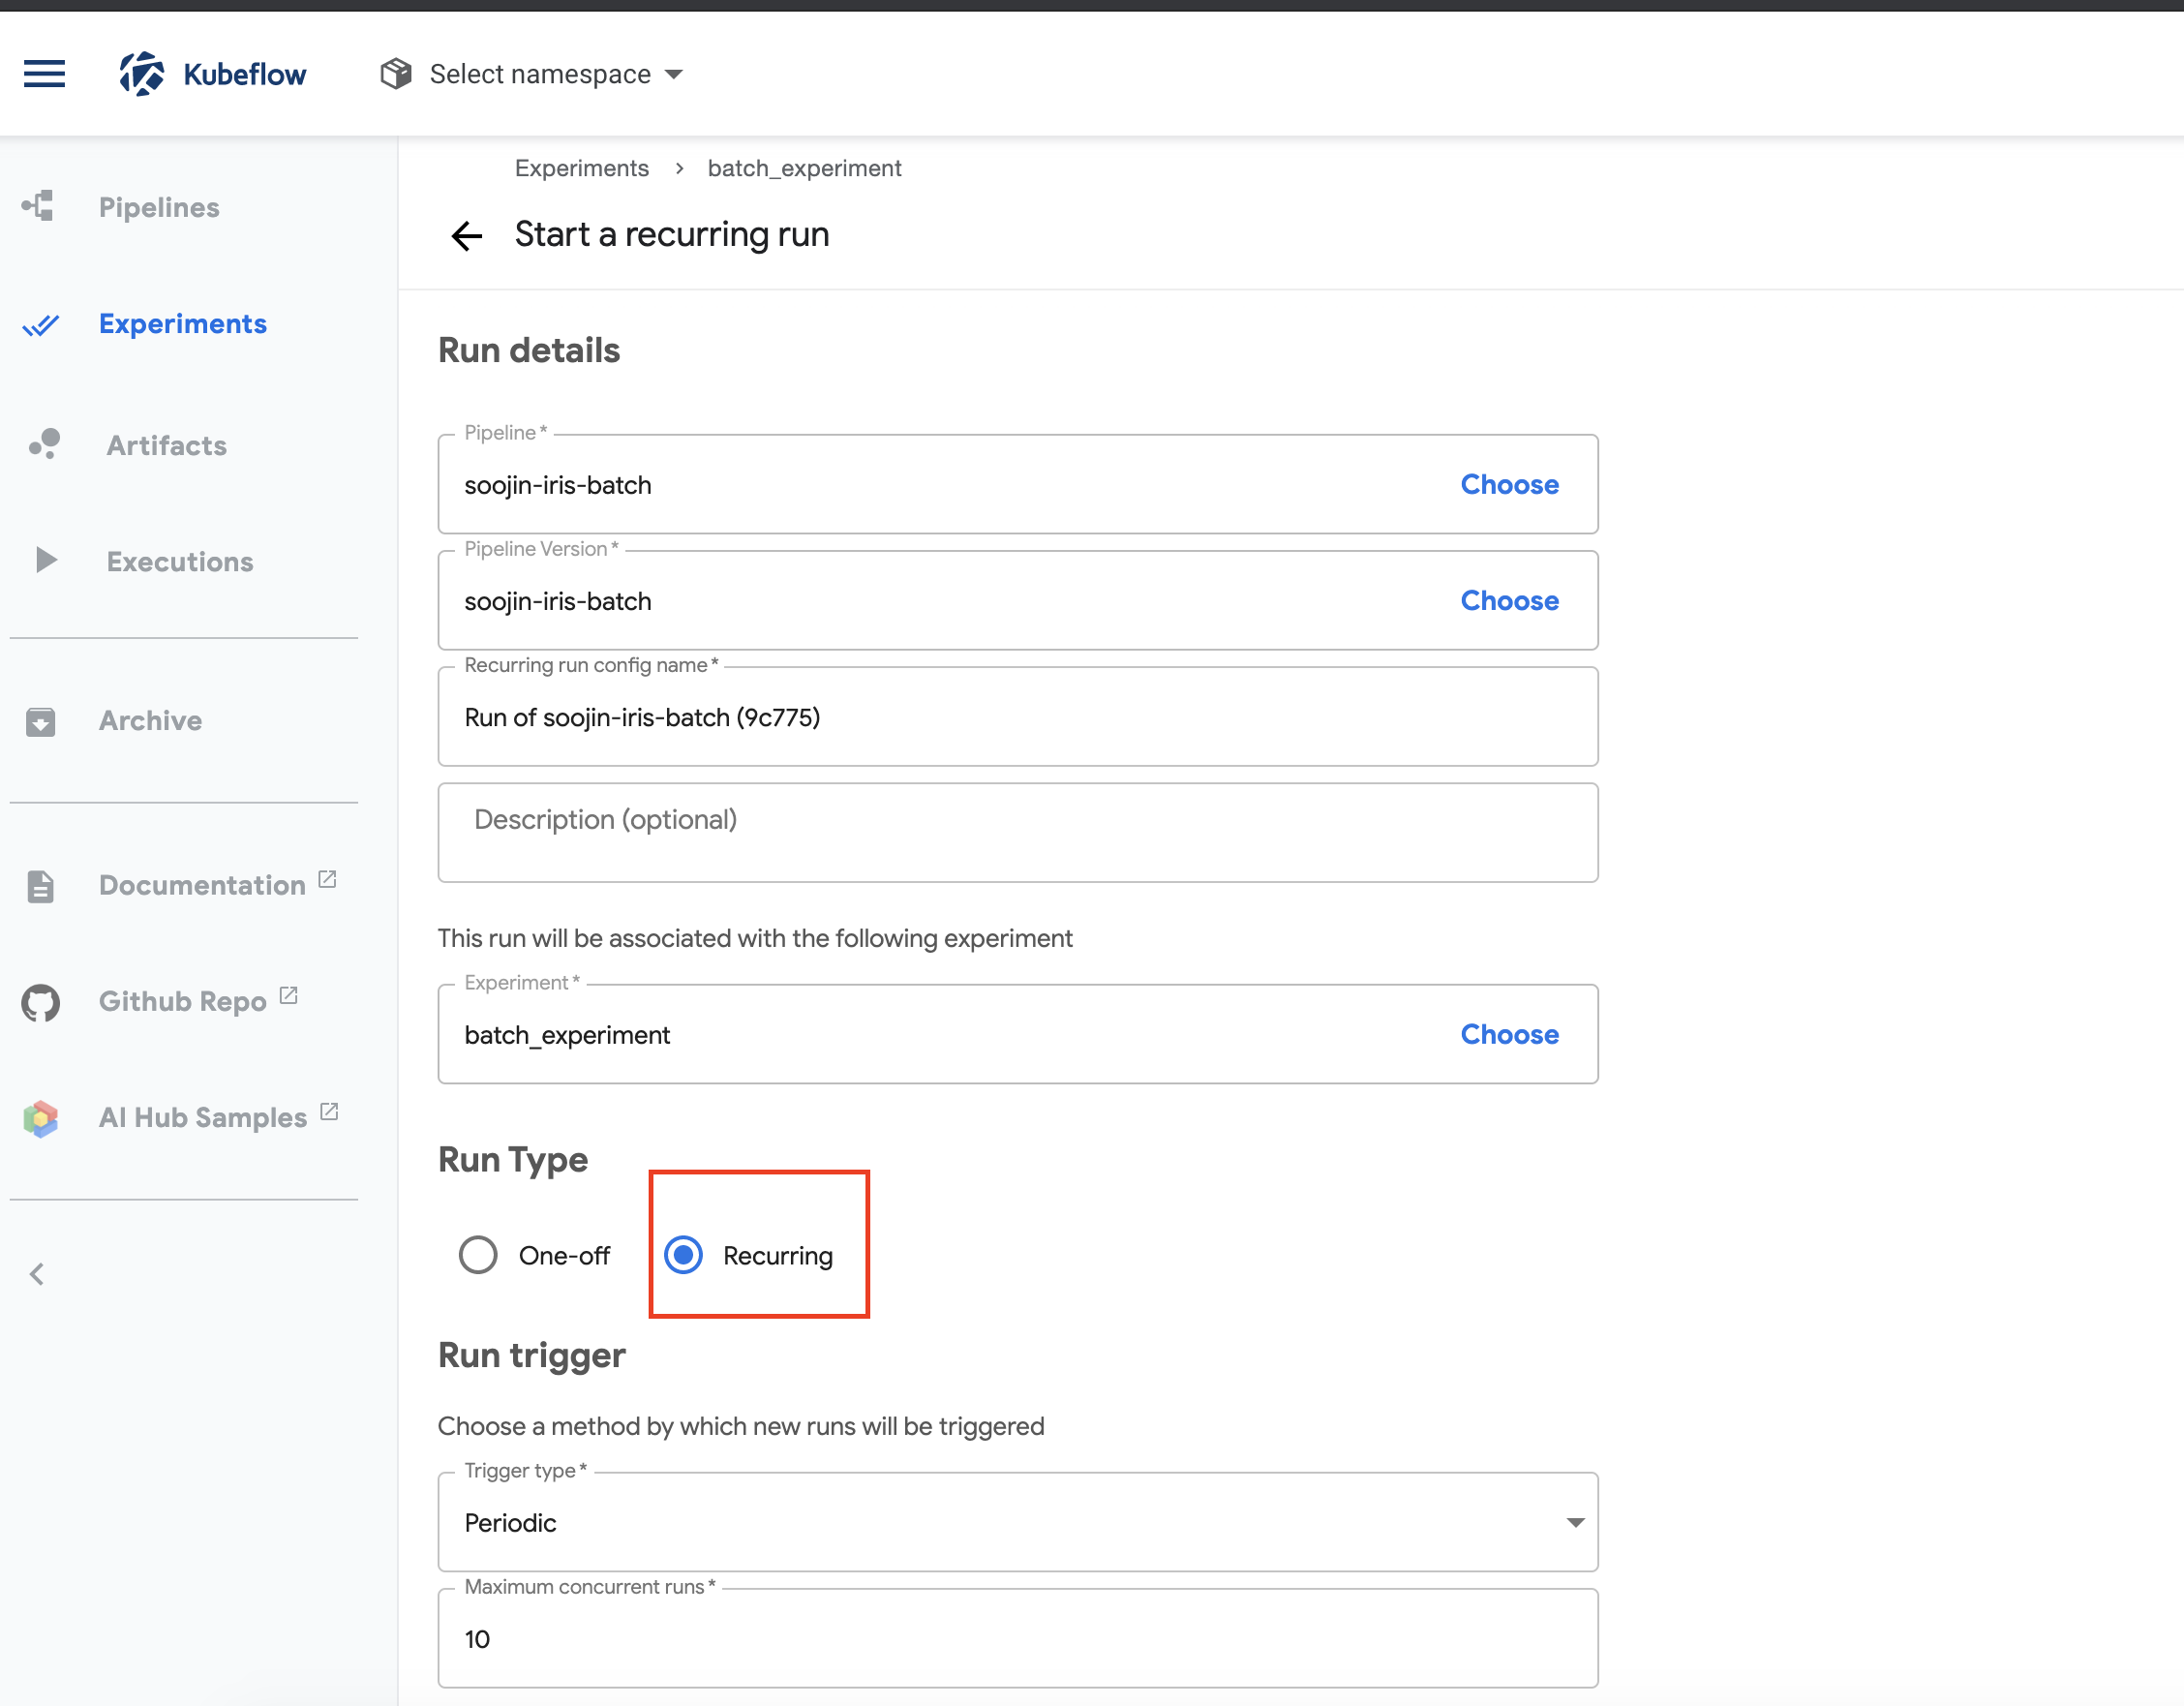The image size is (2184, 1706).
Task: Click the Kubeflow logo icon
Action: tap(142, 74)
